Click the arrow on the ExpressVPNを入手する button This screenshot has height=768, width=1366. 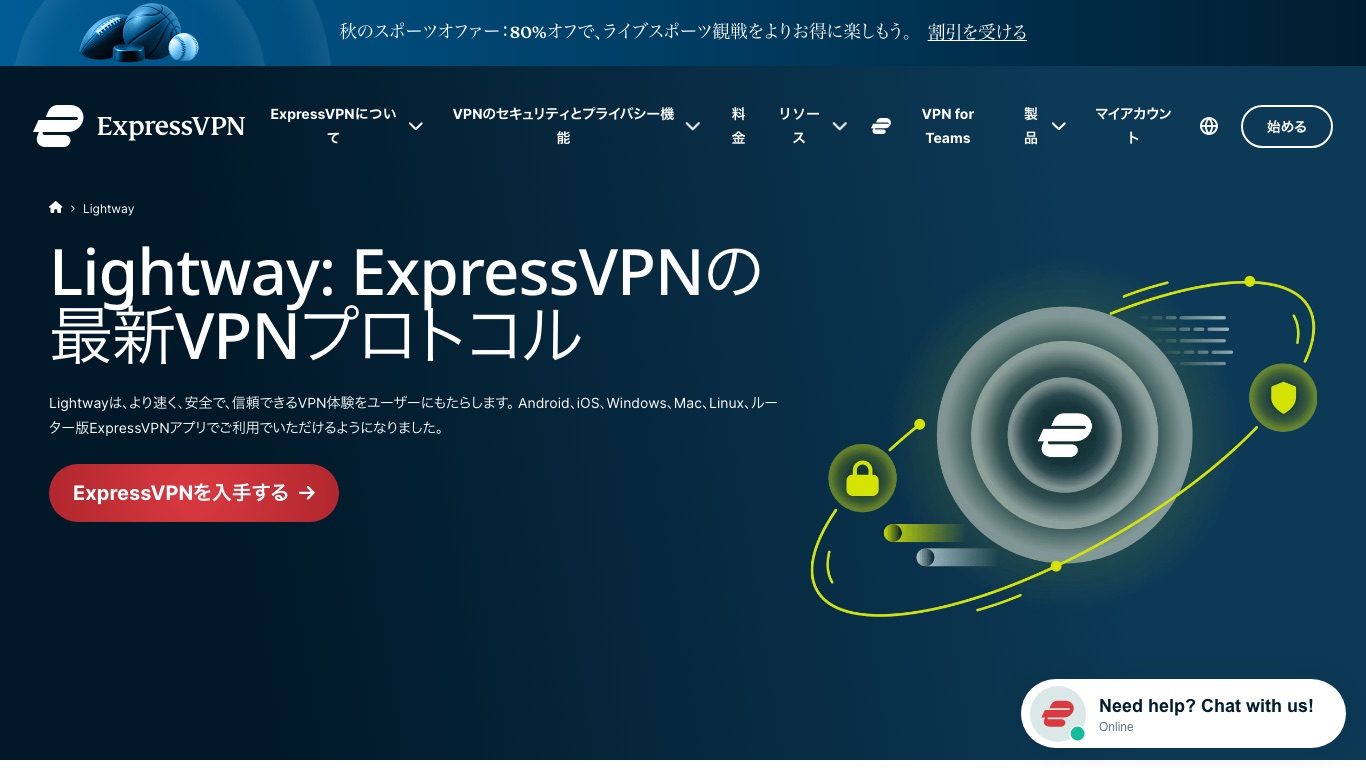point(307,493)
